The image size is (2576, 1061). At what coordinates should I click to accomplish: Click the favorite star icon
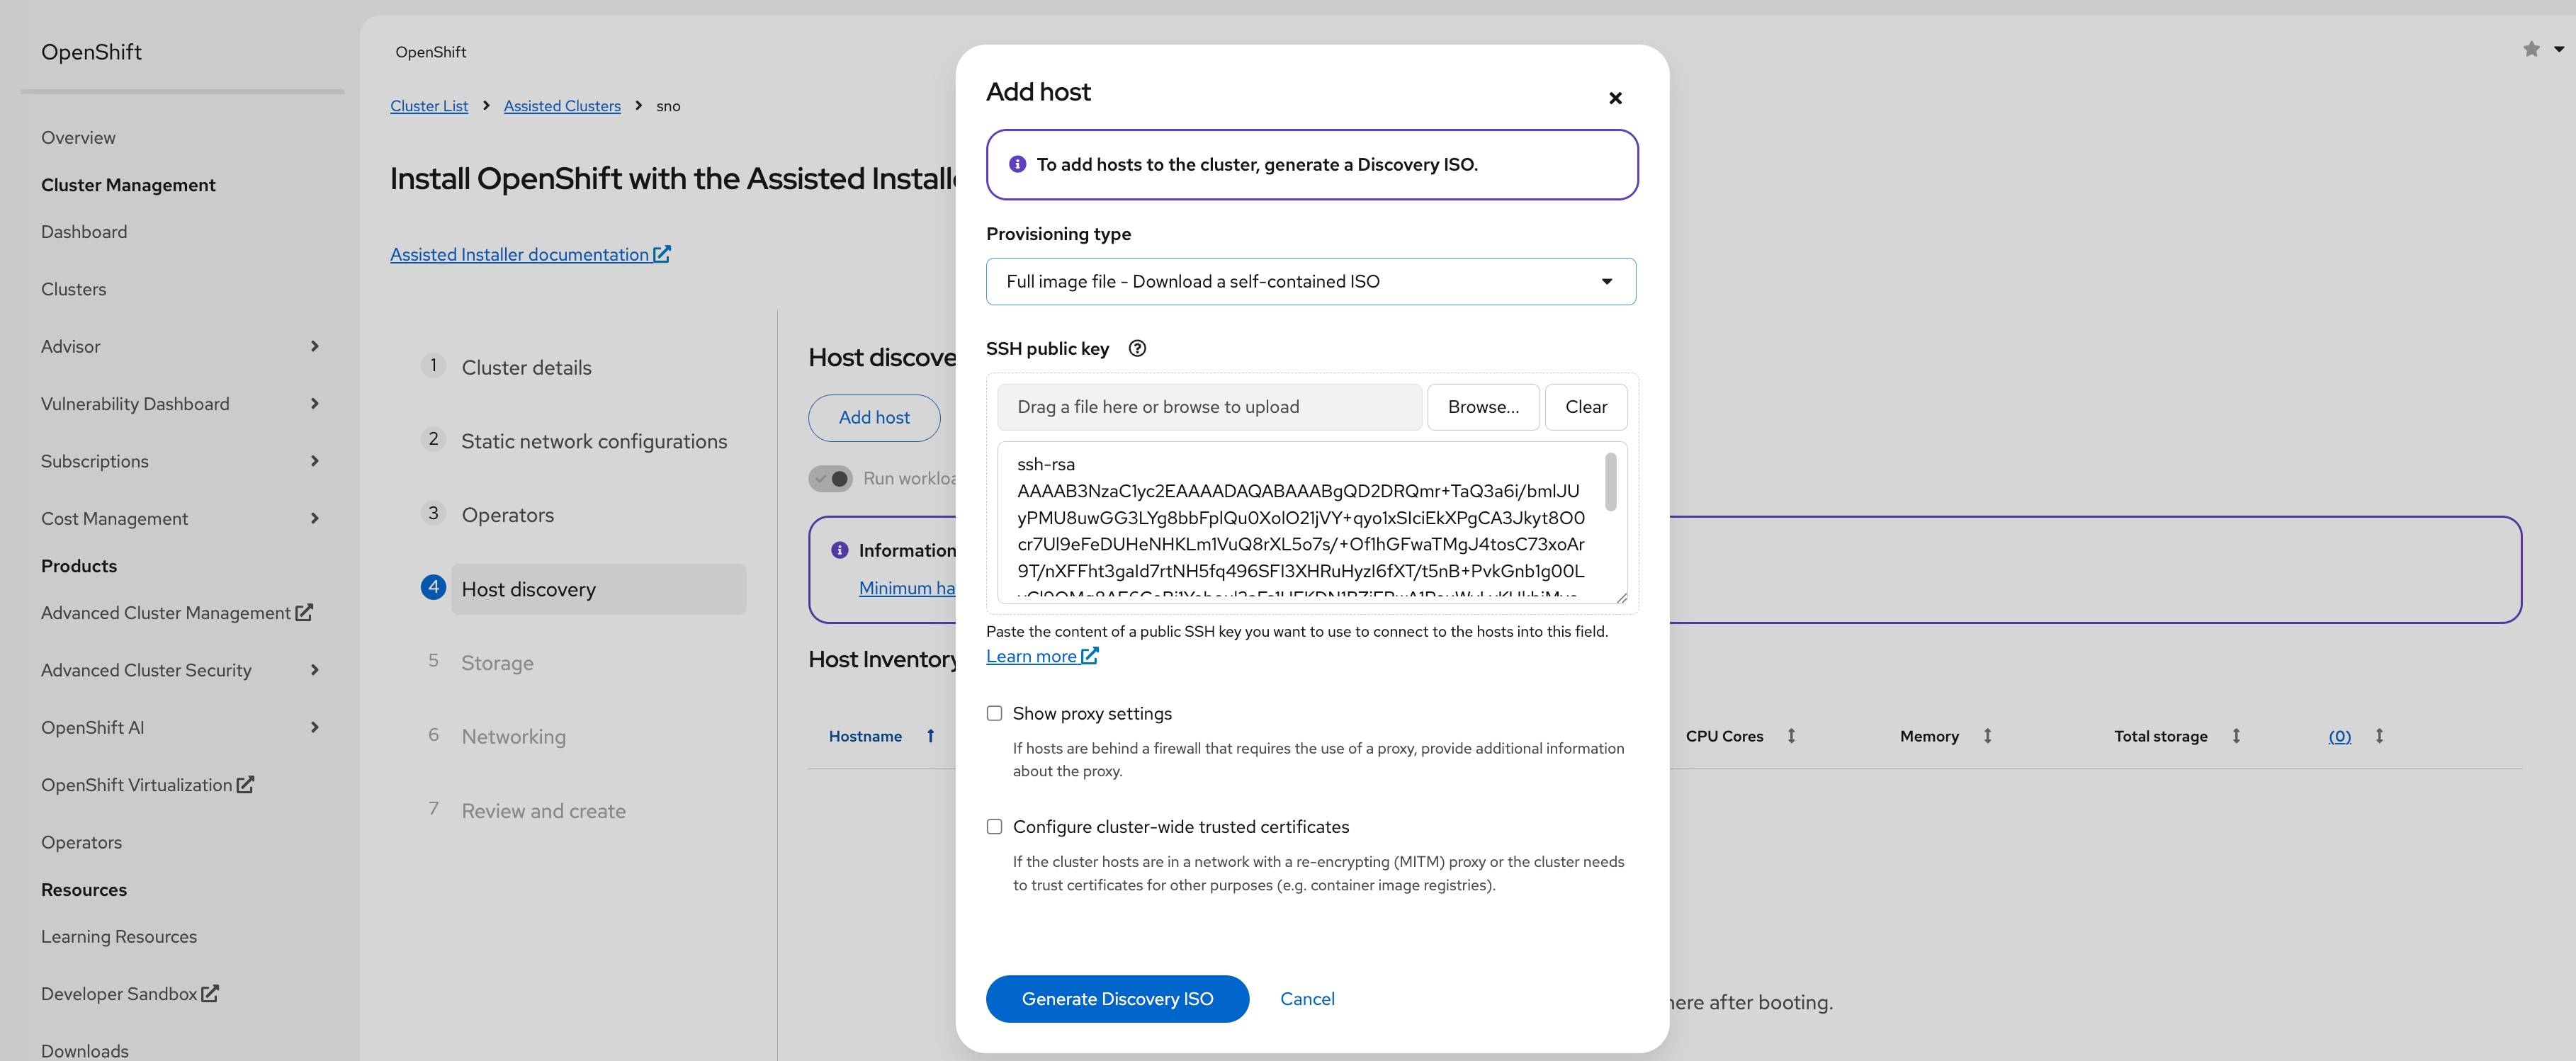coord(2531,49)
